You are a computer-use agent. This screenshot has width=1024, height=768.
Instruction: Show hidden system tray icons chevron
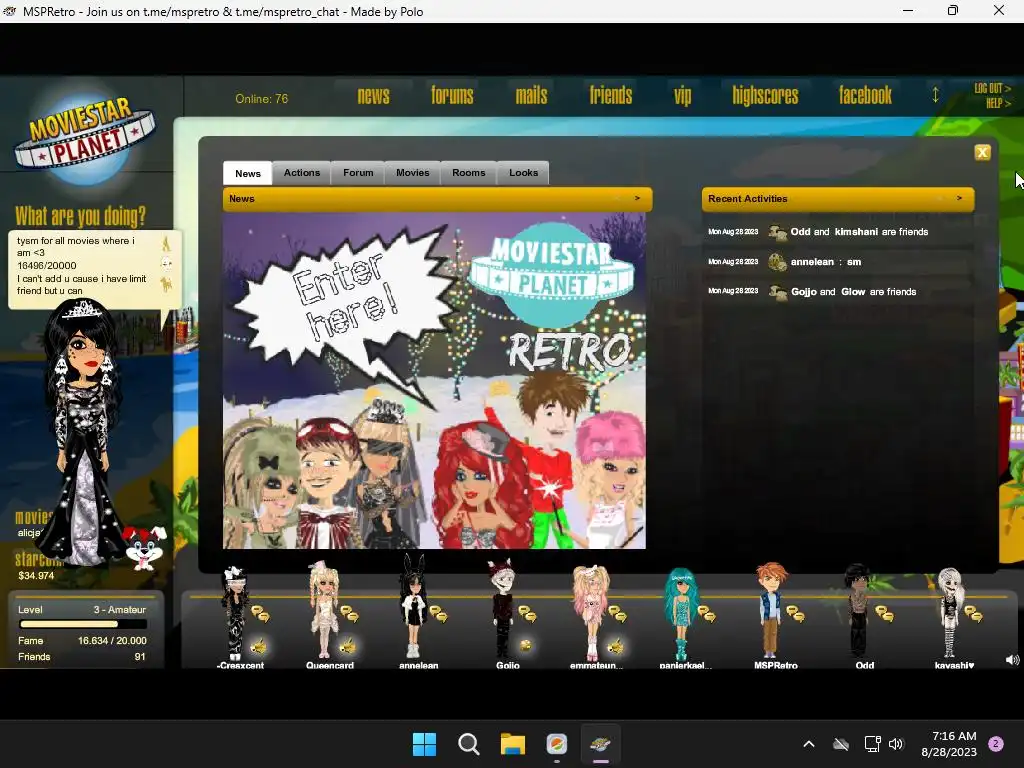pos(808,744)
